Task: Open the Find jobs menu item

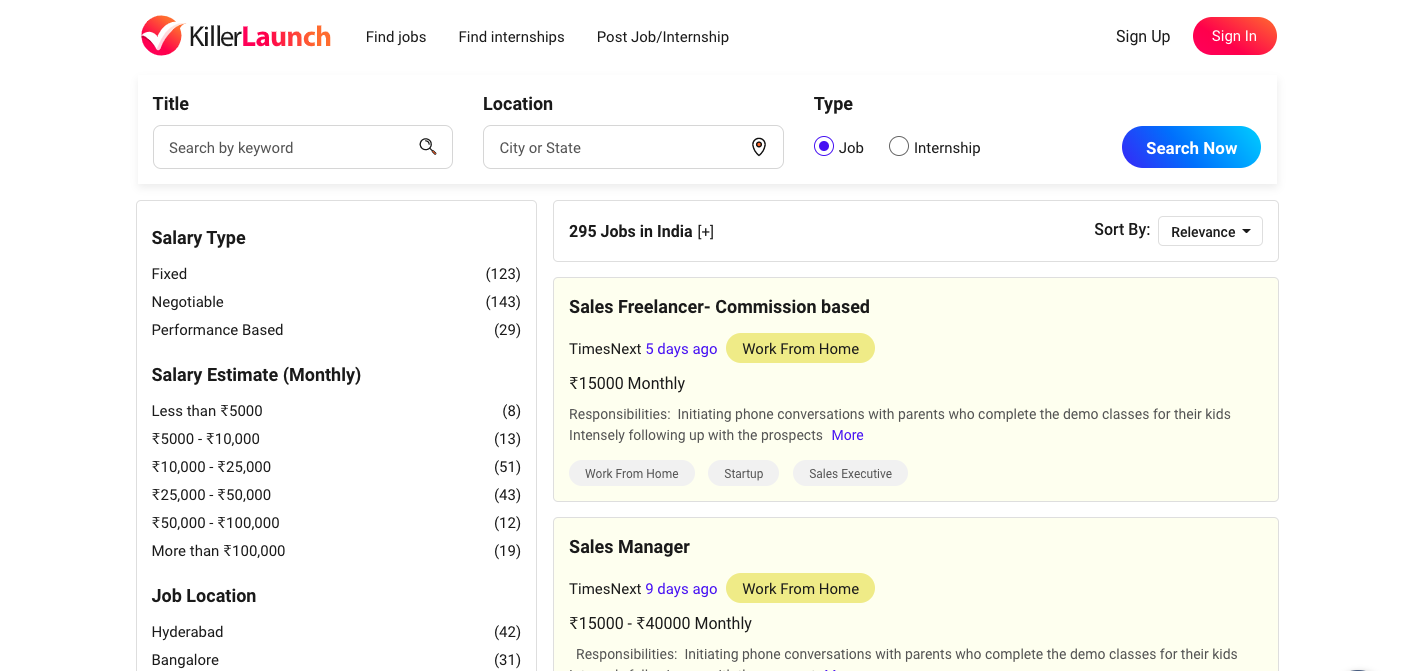Action: [x=396, y=37]
